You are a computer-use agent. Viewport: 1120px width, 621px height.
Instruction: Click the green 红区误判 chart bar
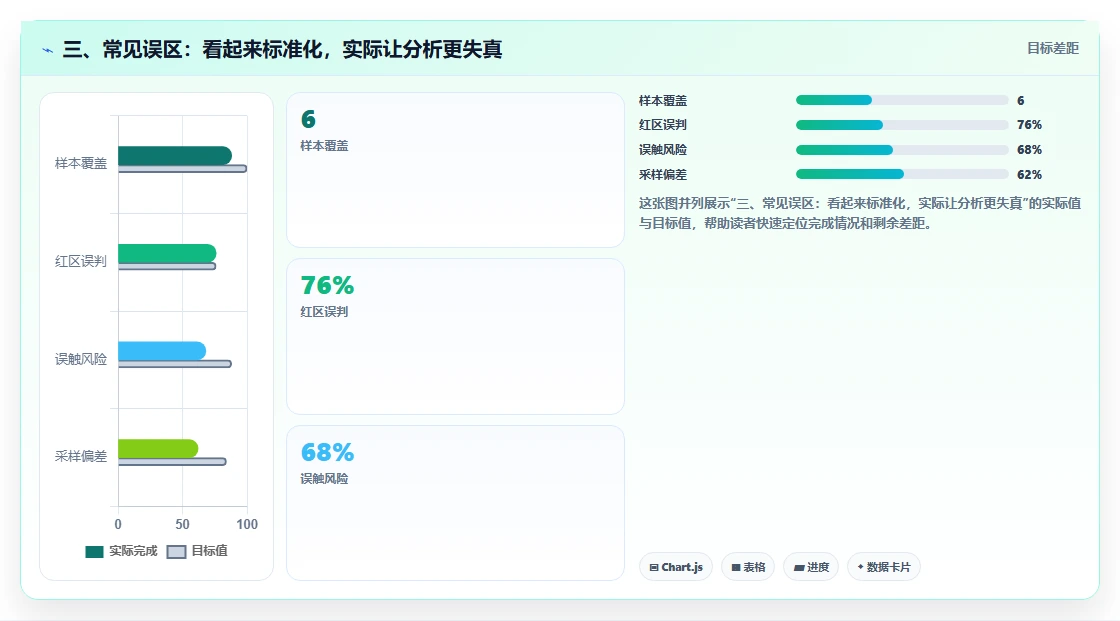(167, 253)
